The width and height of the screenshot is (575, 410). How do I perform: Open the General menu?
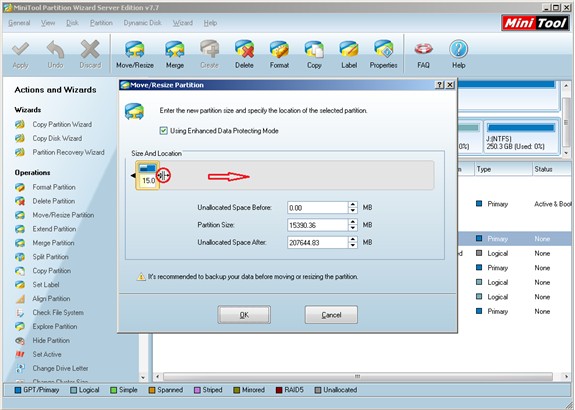click(19, 23)
